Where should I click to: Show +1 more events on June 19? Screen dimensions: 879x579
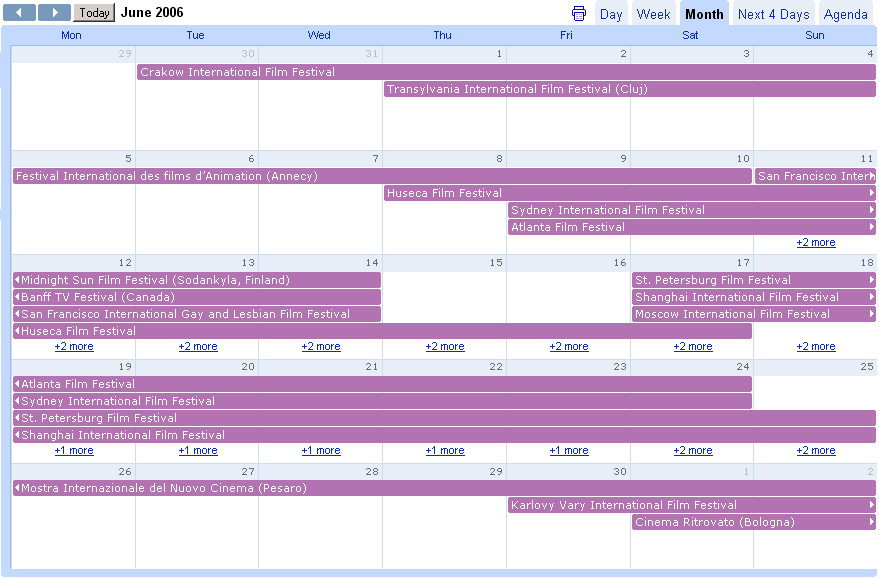click(x=74, y=450)
